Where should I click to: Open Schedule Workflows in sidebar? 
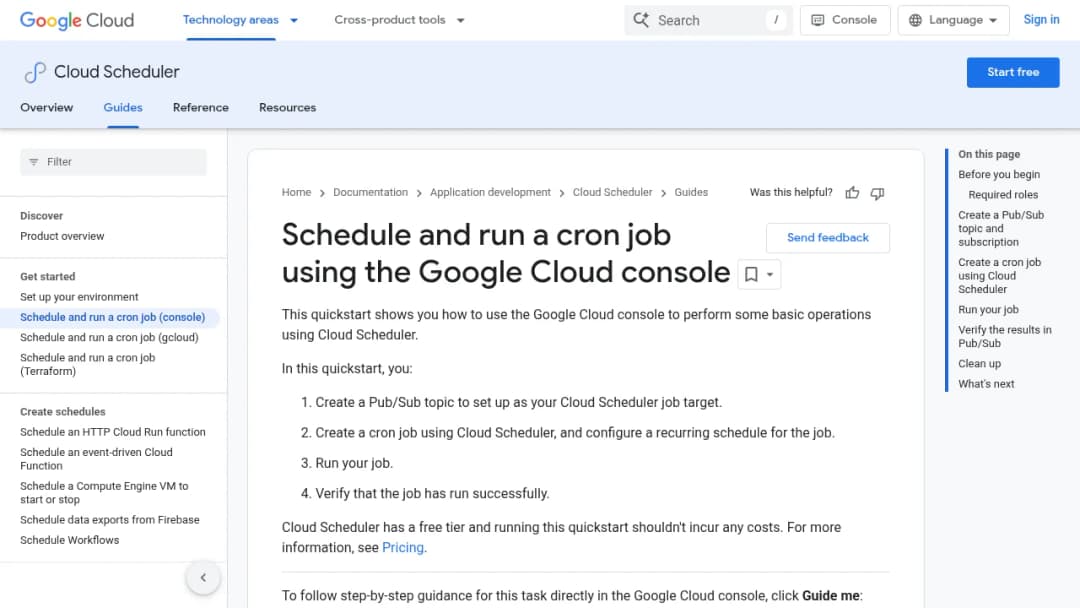coord(70,540)
